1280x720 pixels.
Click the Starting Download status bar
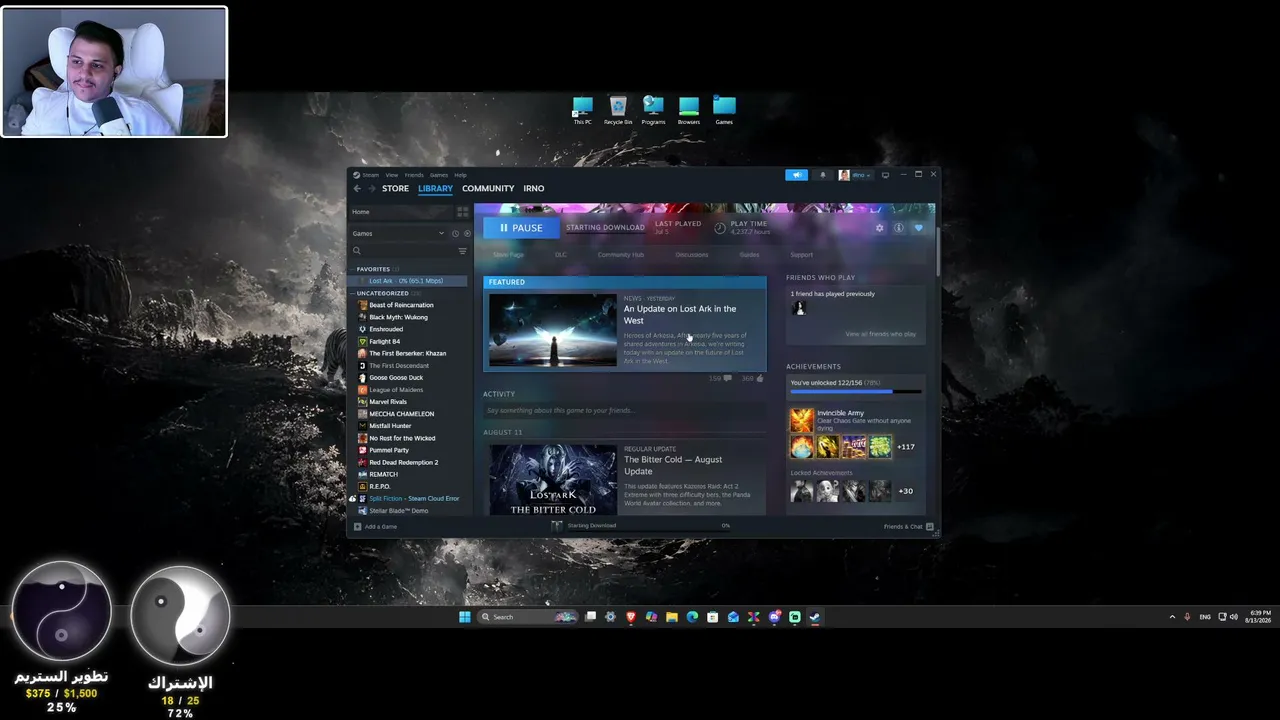click(x=640, y=526)
